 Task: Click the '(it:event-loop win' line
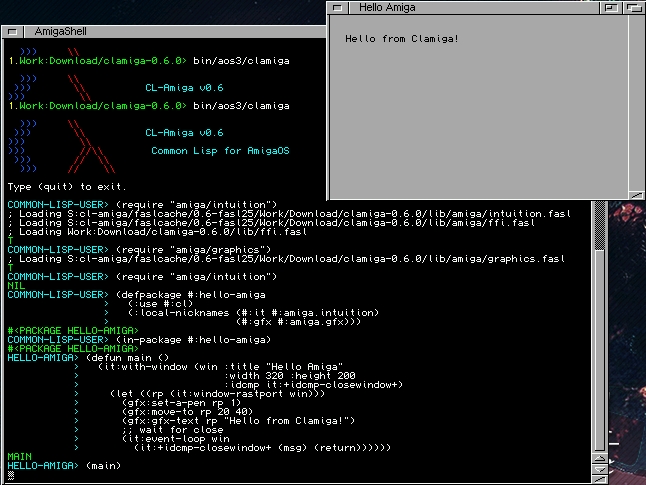pos(176,439)
